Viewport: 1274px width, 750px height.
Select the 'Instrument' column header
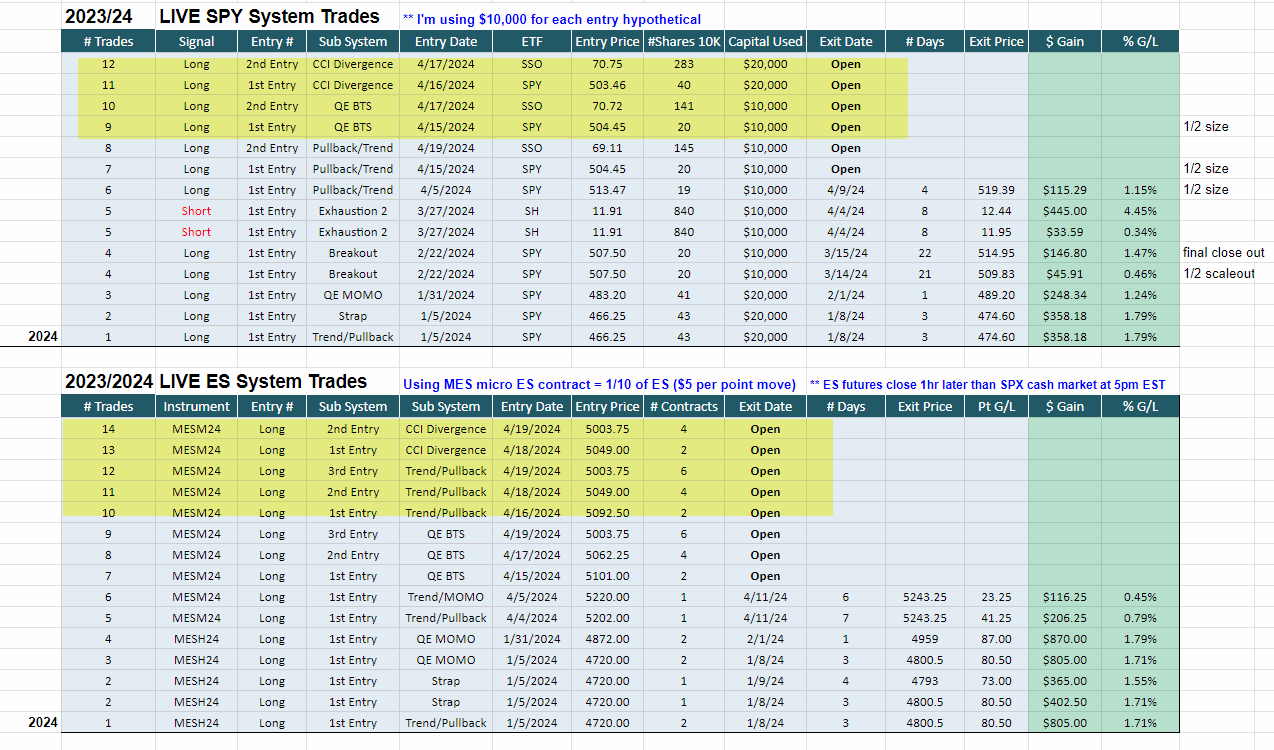coord(196,407)
